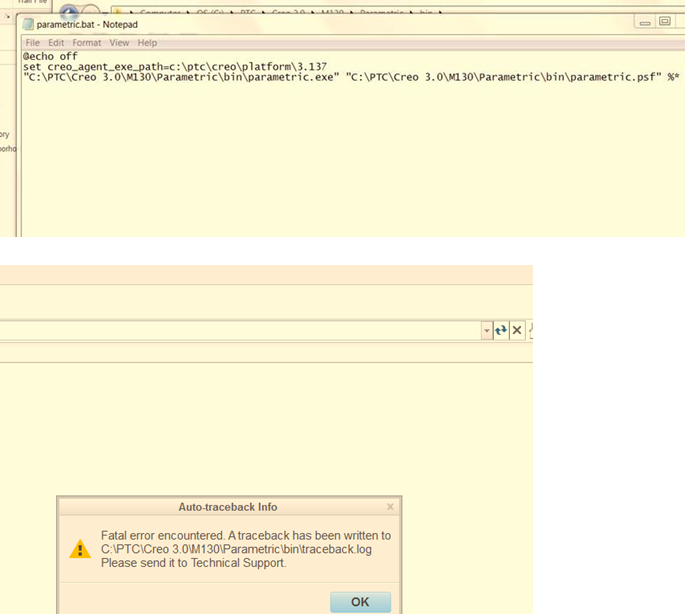This screenshot has height=614, width=685.
Task: Click the parametric.psf path text
Action: click(504, 77)
